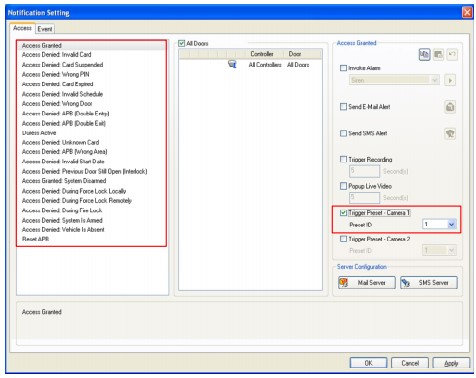Click the paste settings icon beside copy
476x378 pixels.
point(438,54)
